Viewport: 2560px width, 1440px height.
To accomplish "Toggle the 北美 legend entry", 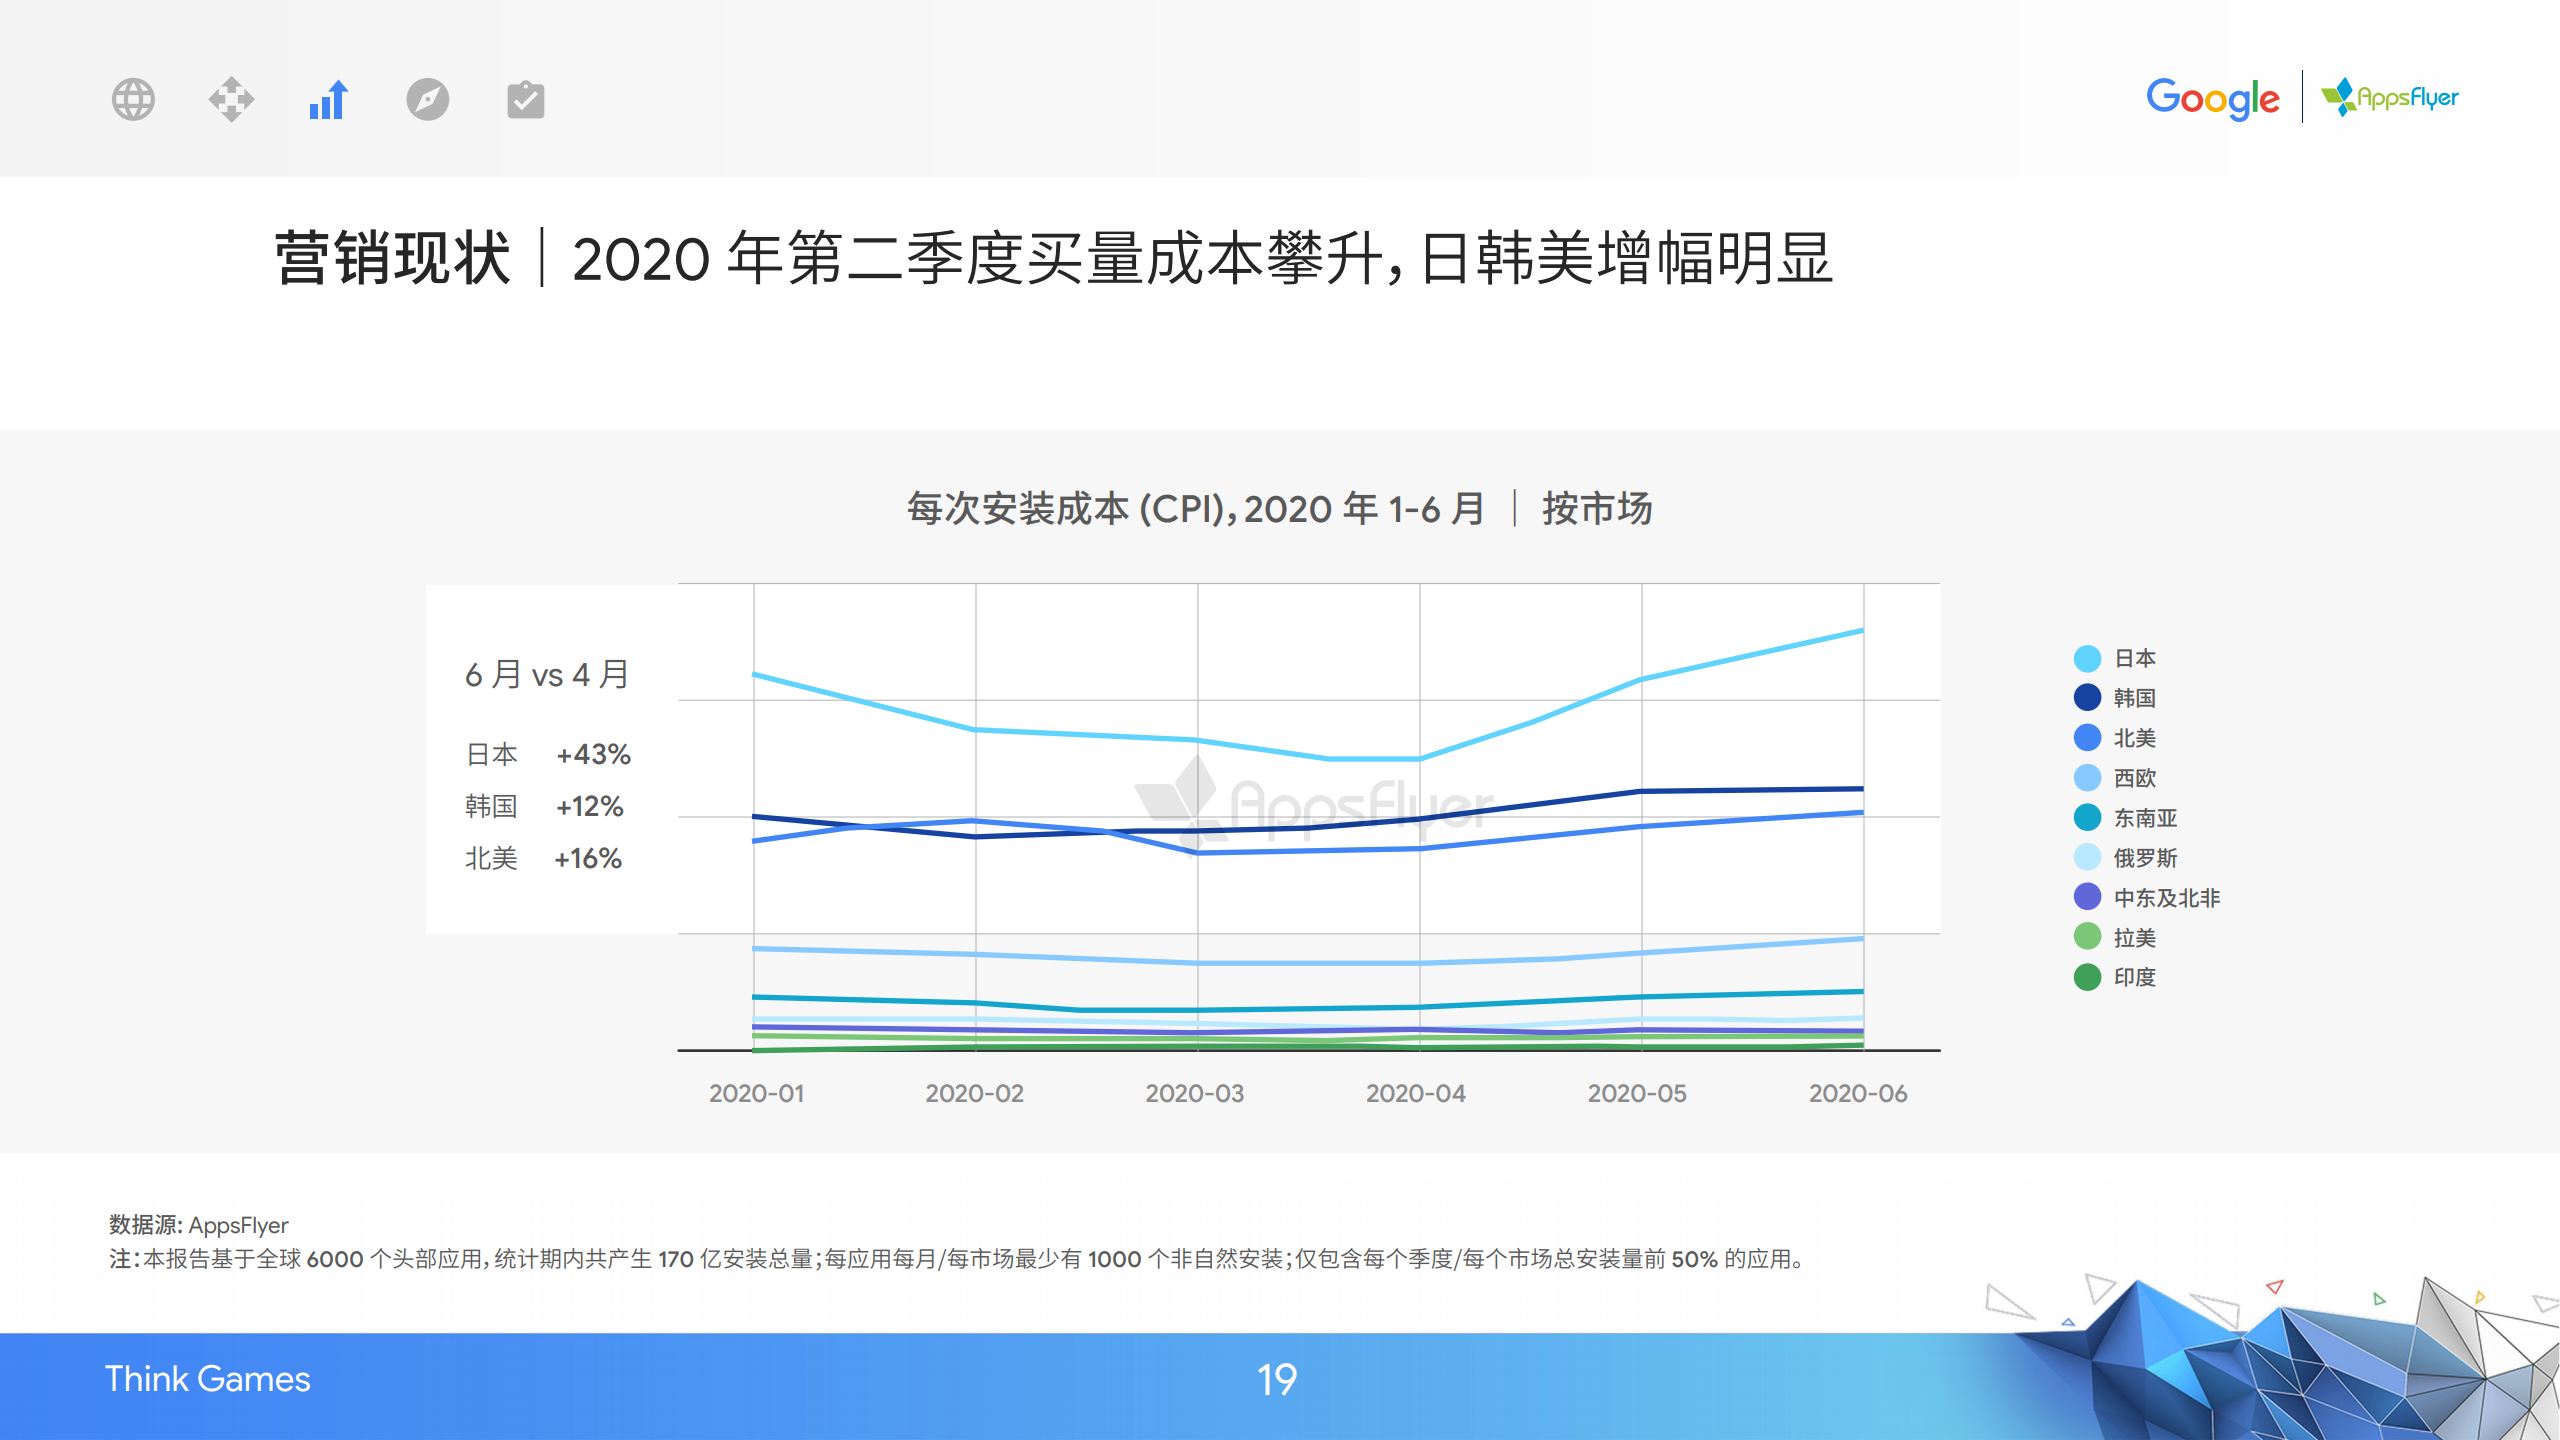I will point(2133,738).
